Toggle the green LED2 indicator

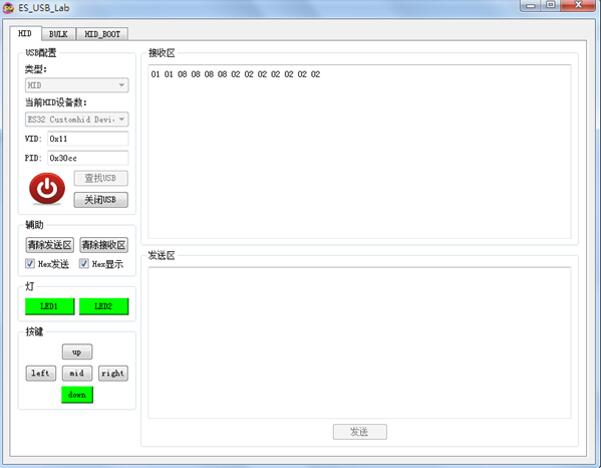103,306
